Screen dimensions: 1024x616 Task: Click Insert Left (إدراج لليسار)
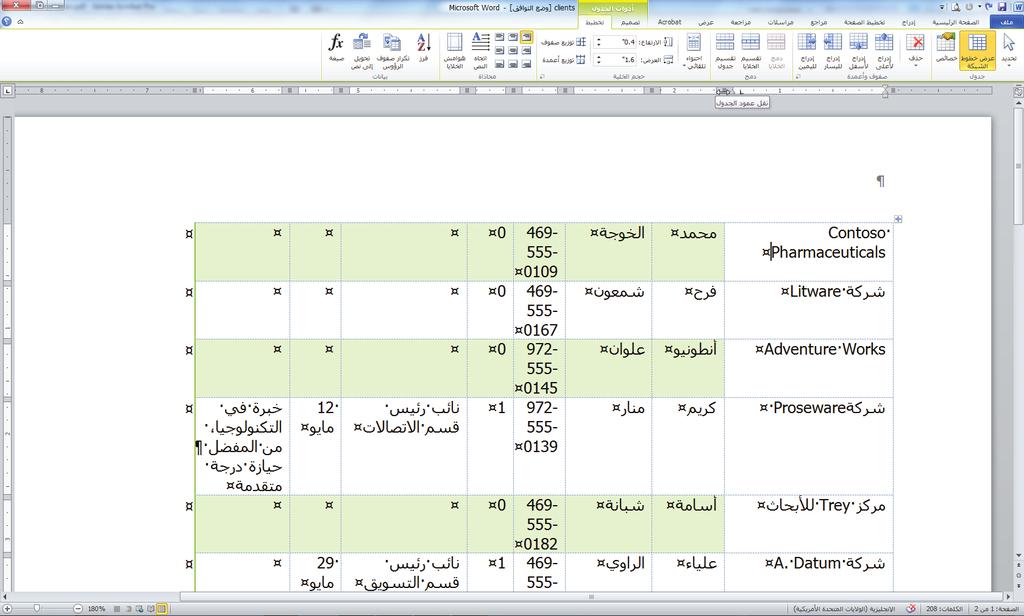(833, 51)
